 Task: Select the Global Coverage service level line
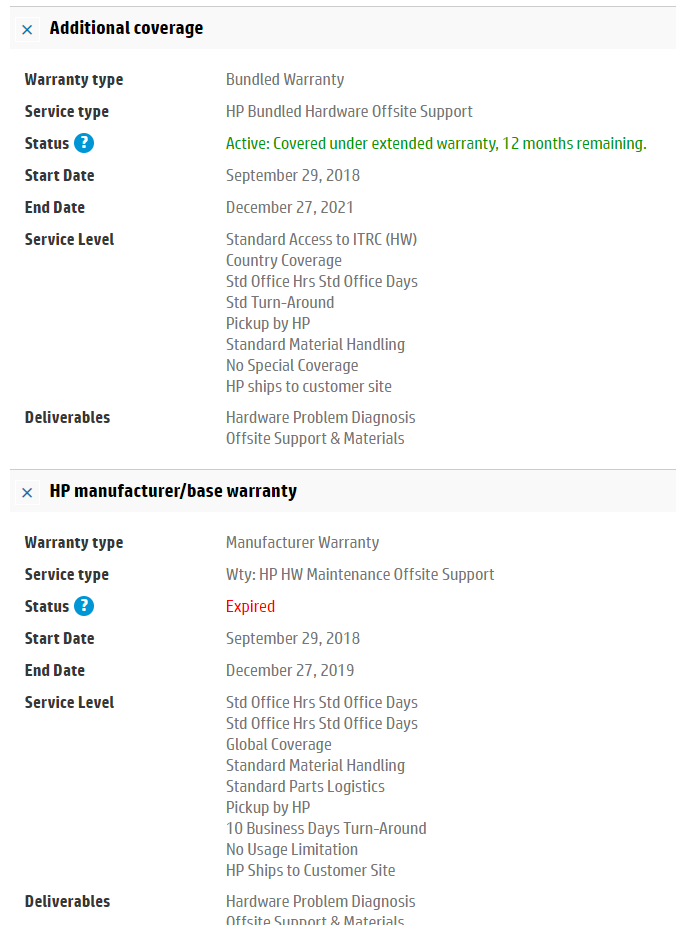click(278, 744)
